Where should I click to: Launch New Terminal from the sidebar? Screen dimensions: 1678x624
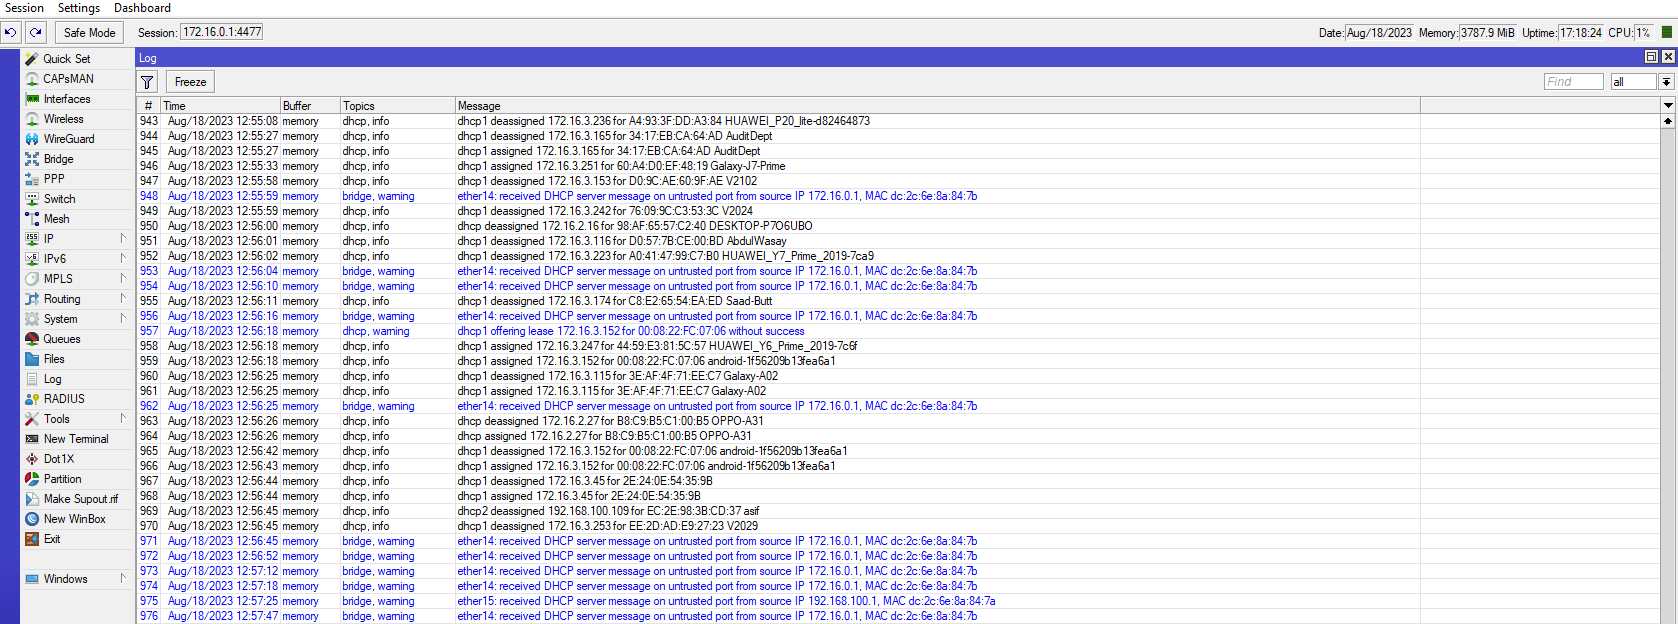pos(76,439)
